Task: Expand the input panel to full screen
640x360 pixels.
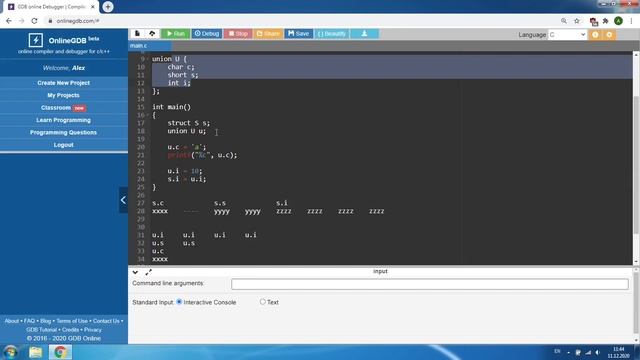Action: [149, 272]
